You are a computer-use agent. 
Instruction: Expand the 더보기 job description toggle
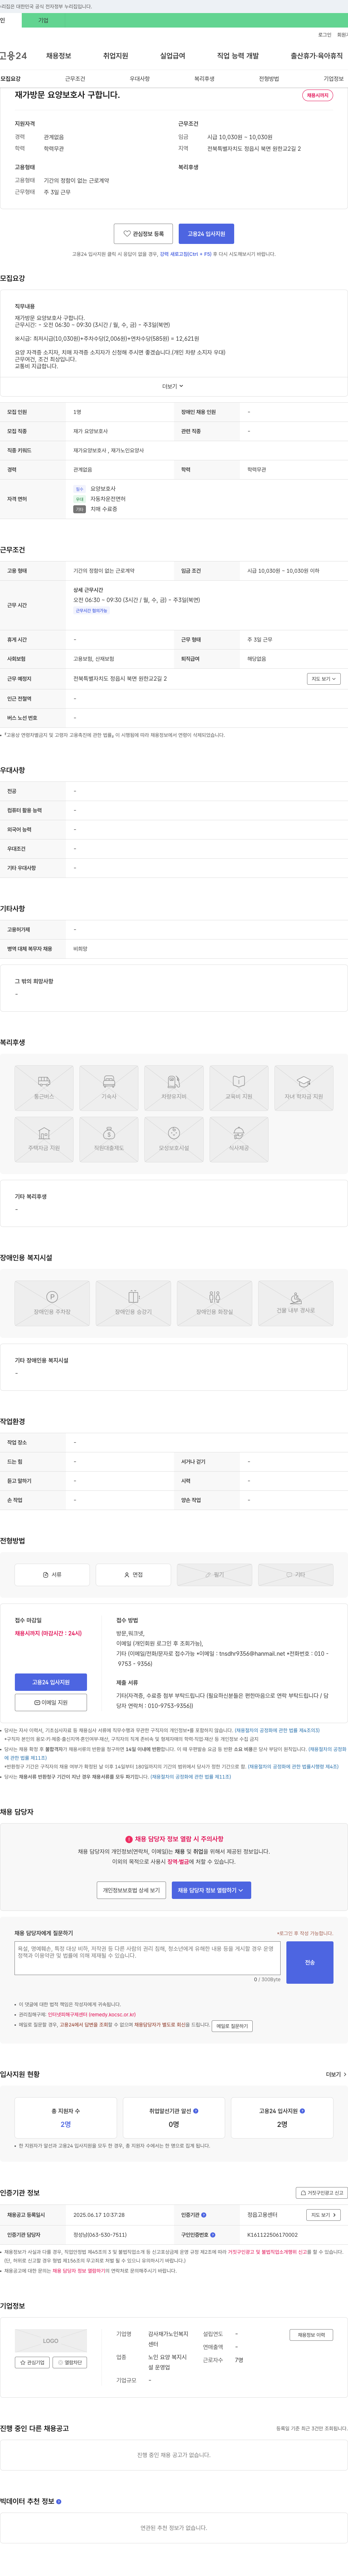coord(173,386)
